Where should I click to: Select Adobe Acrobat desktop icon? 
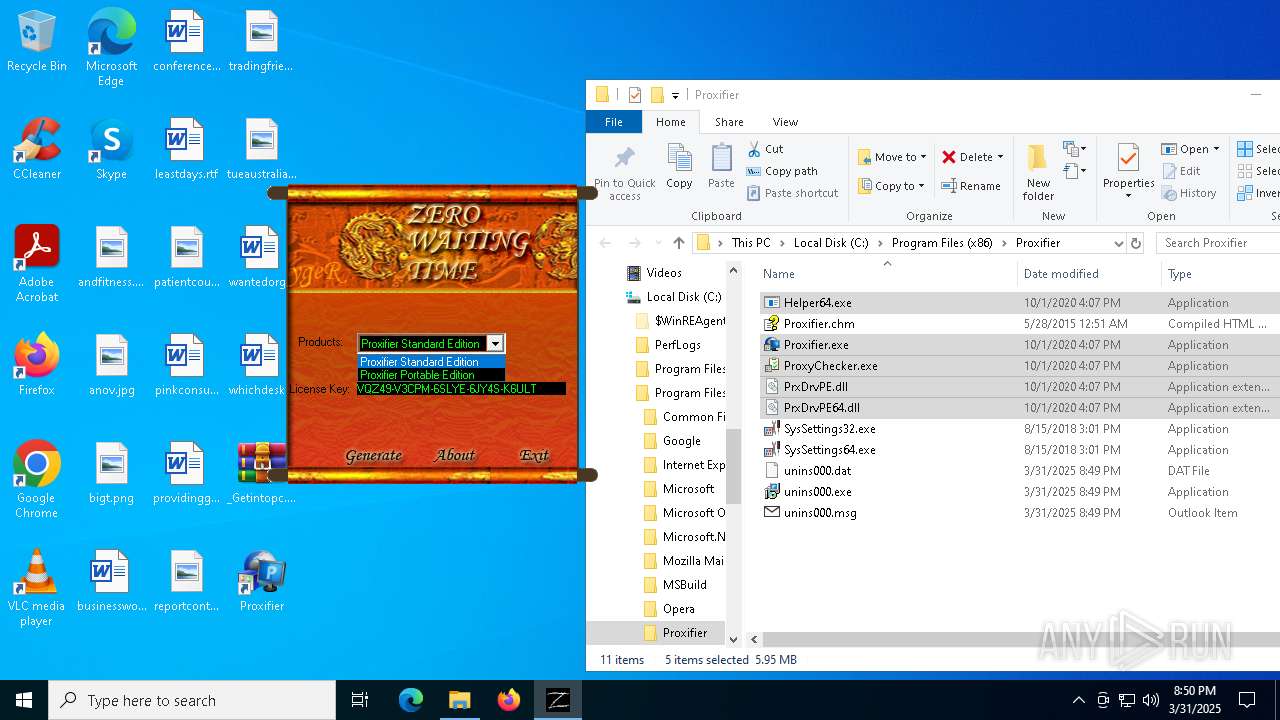pyautogui.click(x=37, y=264)
